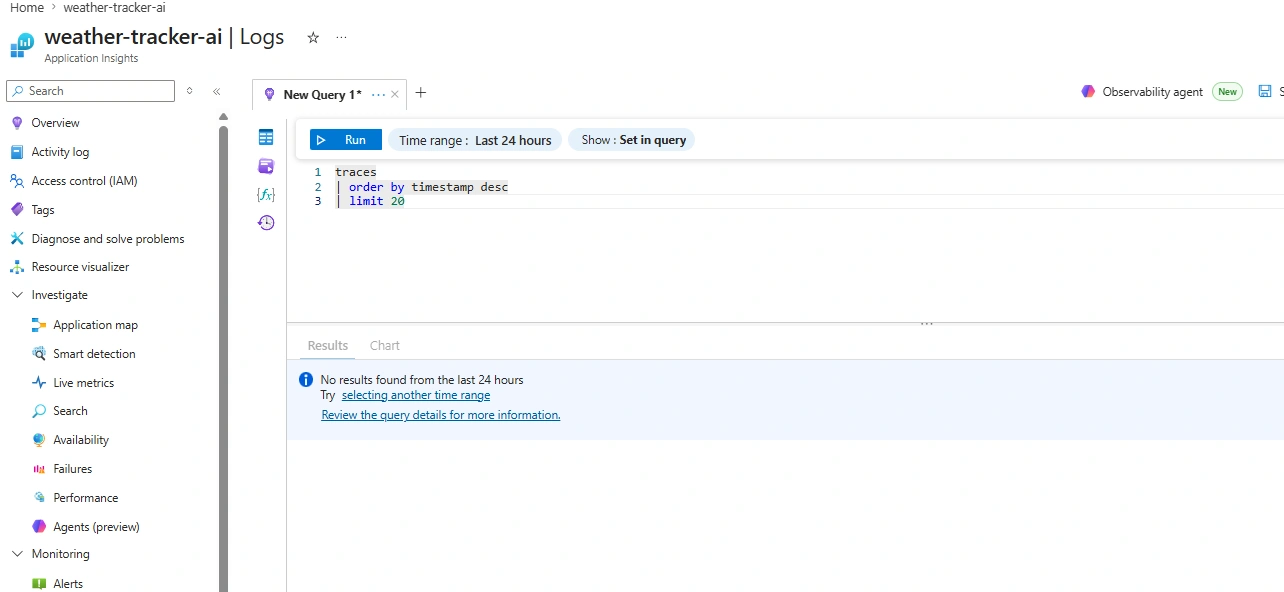Image resolution: width=1284 pixels, height=592 pixels.
Task: Click the Smart detection icon
Action: pyautogui.click(x=39, y=354)
